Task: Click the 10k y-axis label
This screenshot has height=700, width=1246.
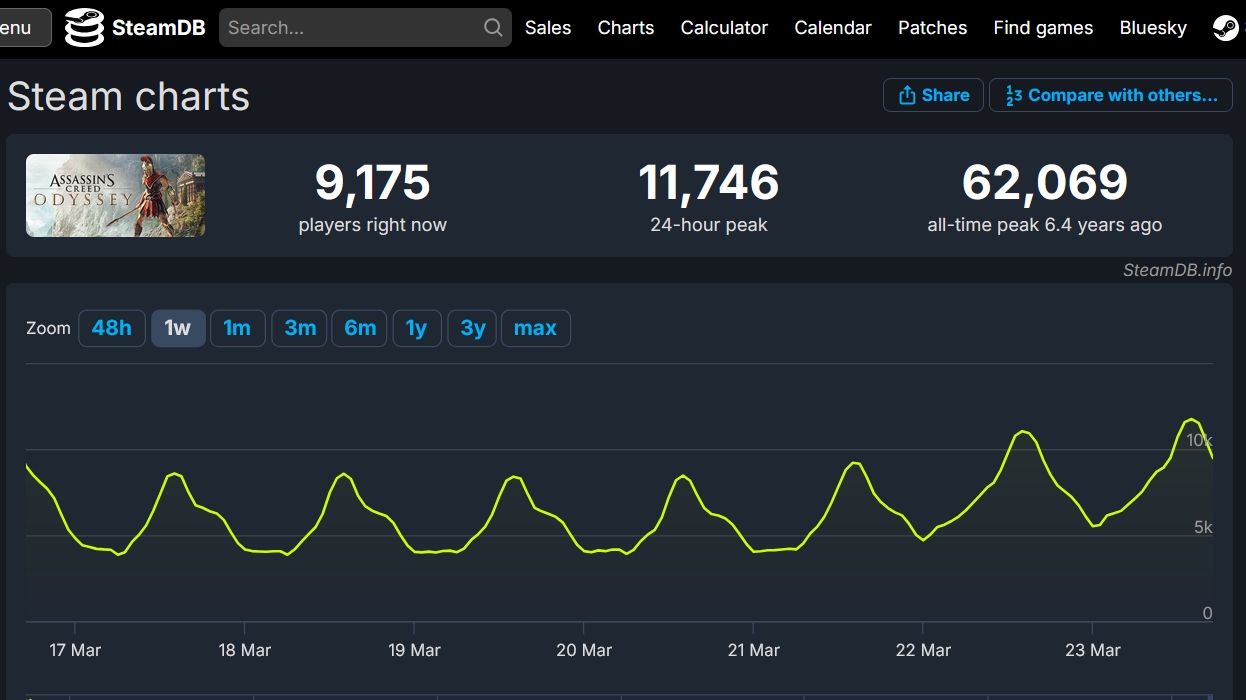Action: tap(1199, 441)
